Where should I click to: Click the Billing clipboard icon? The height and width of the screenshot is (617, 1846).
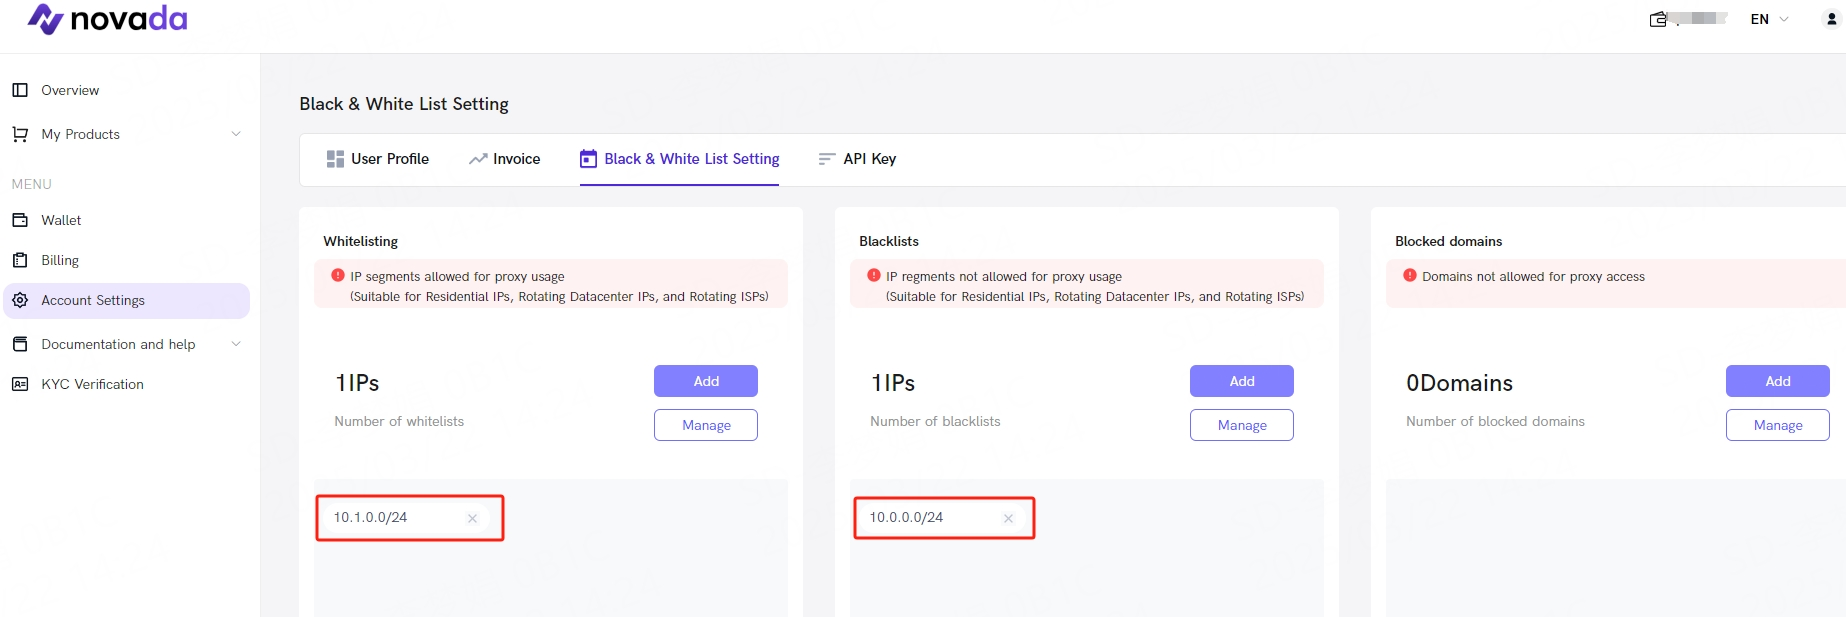coord(20,260)
